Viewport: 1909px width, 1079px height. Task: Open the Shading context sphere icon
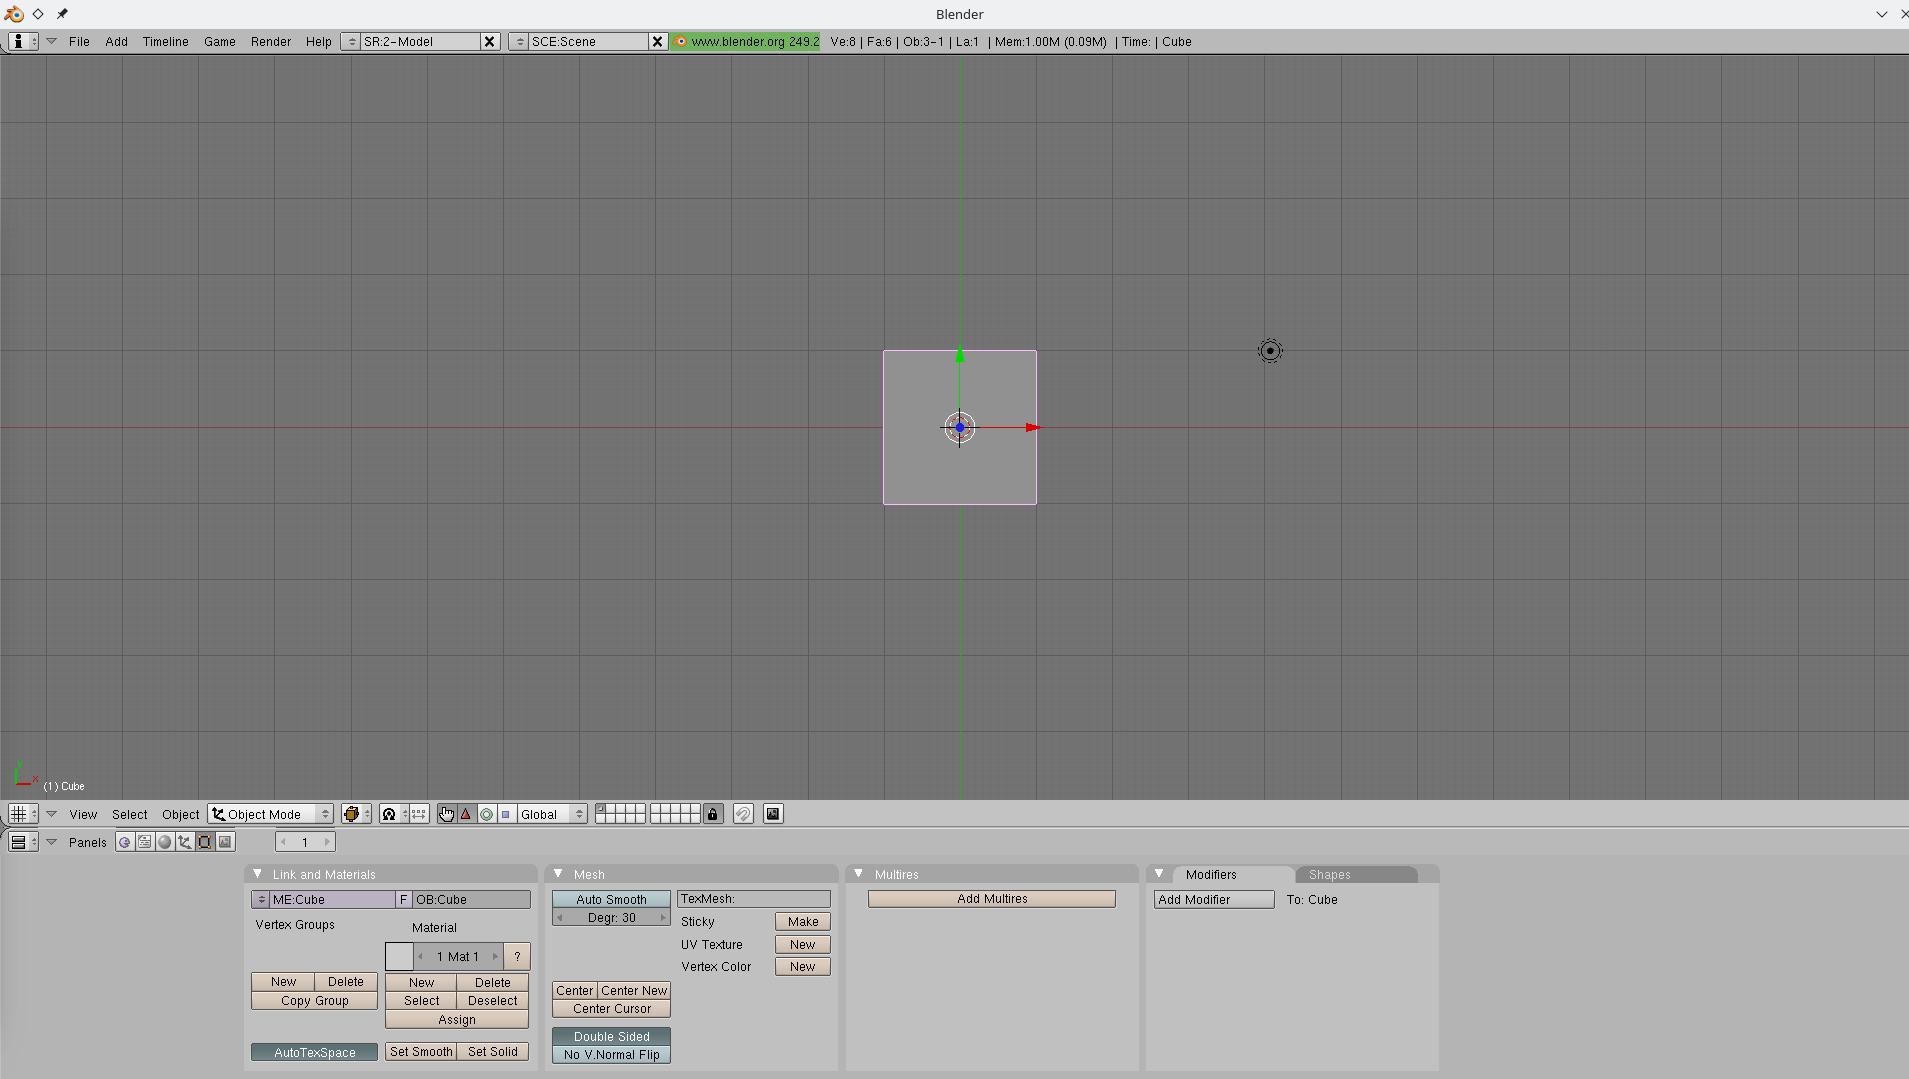click(x=165, y=842)
